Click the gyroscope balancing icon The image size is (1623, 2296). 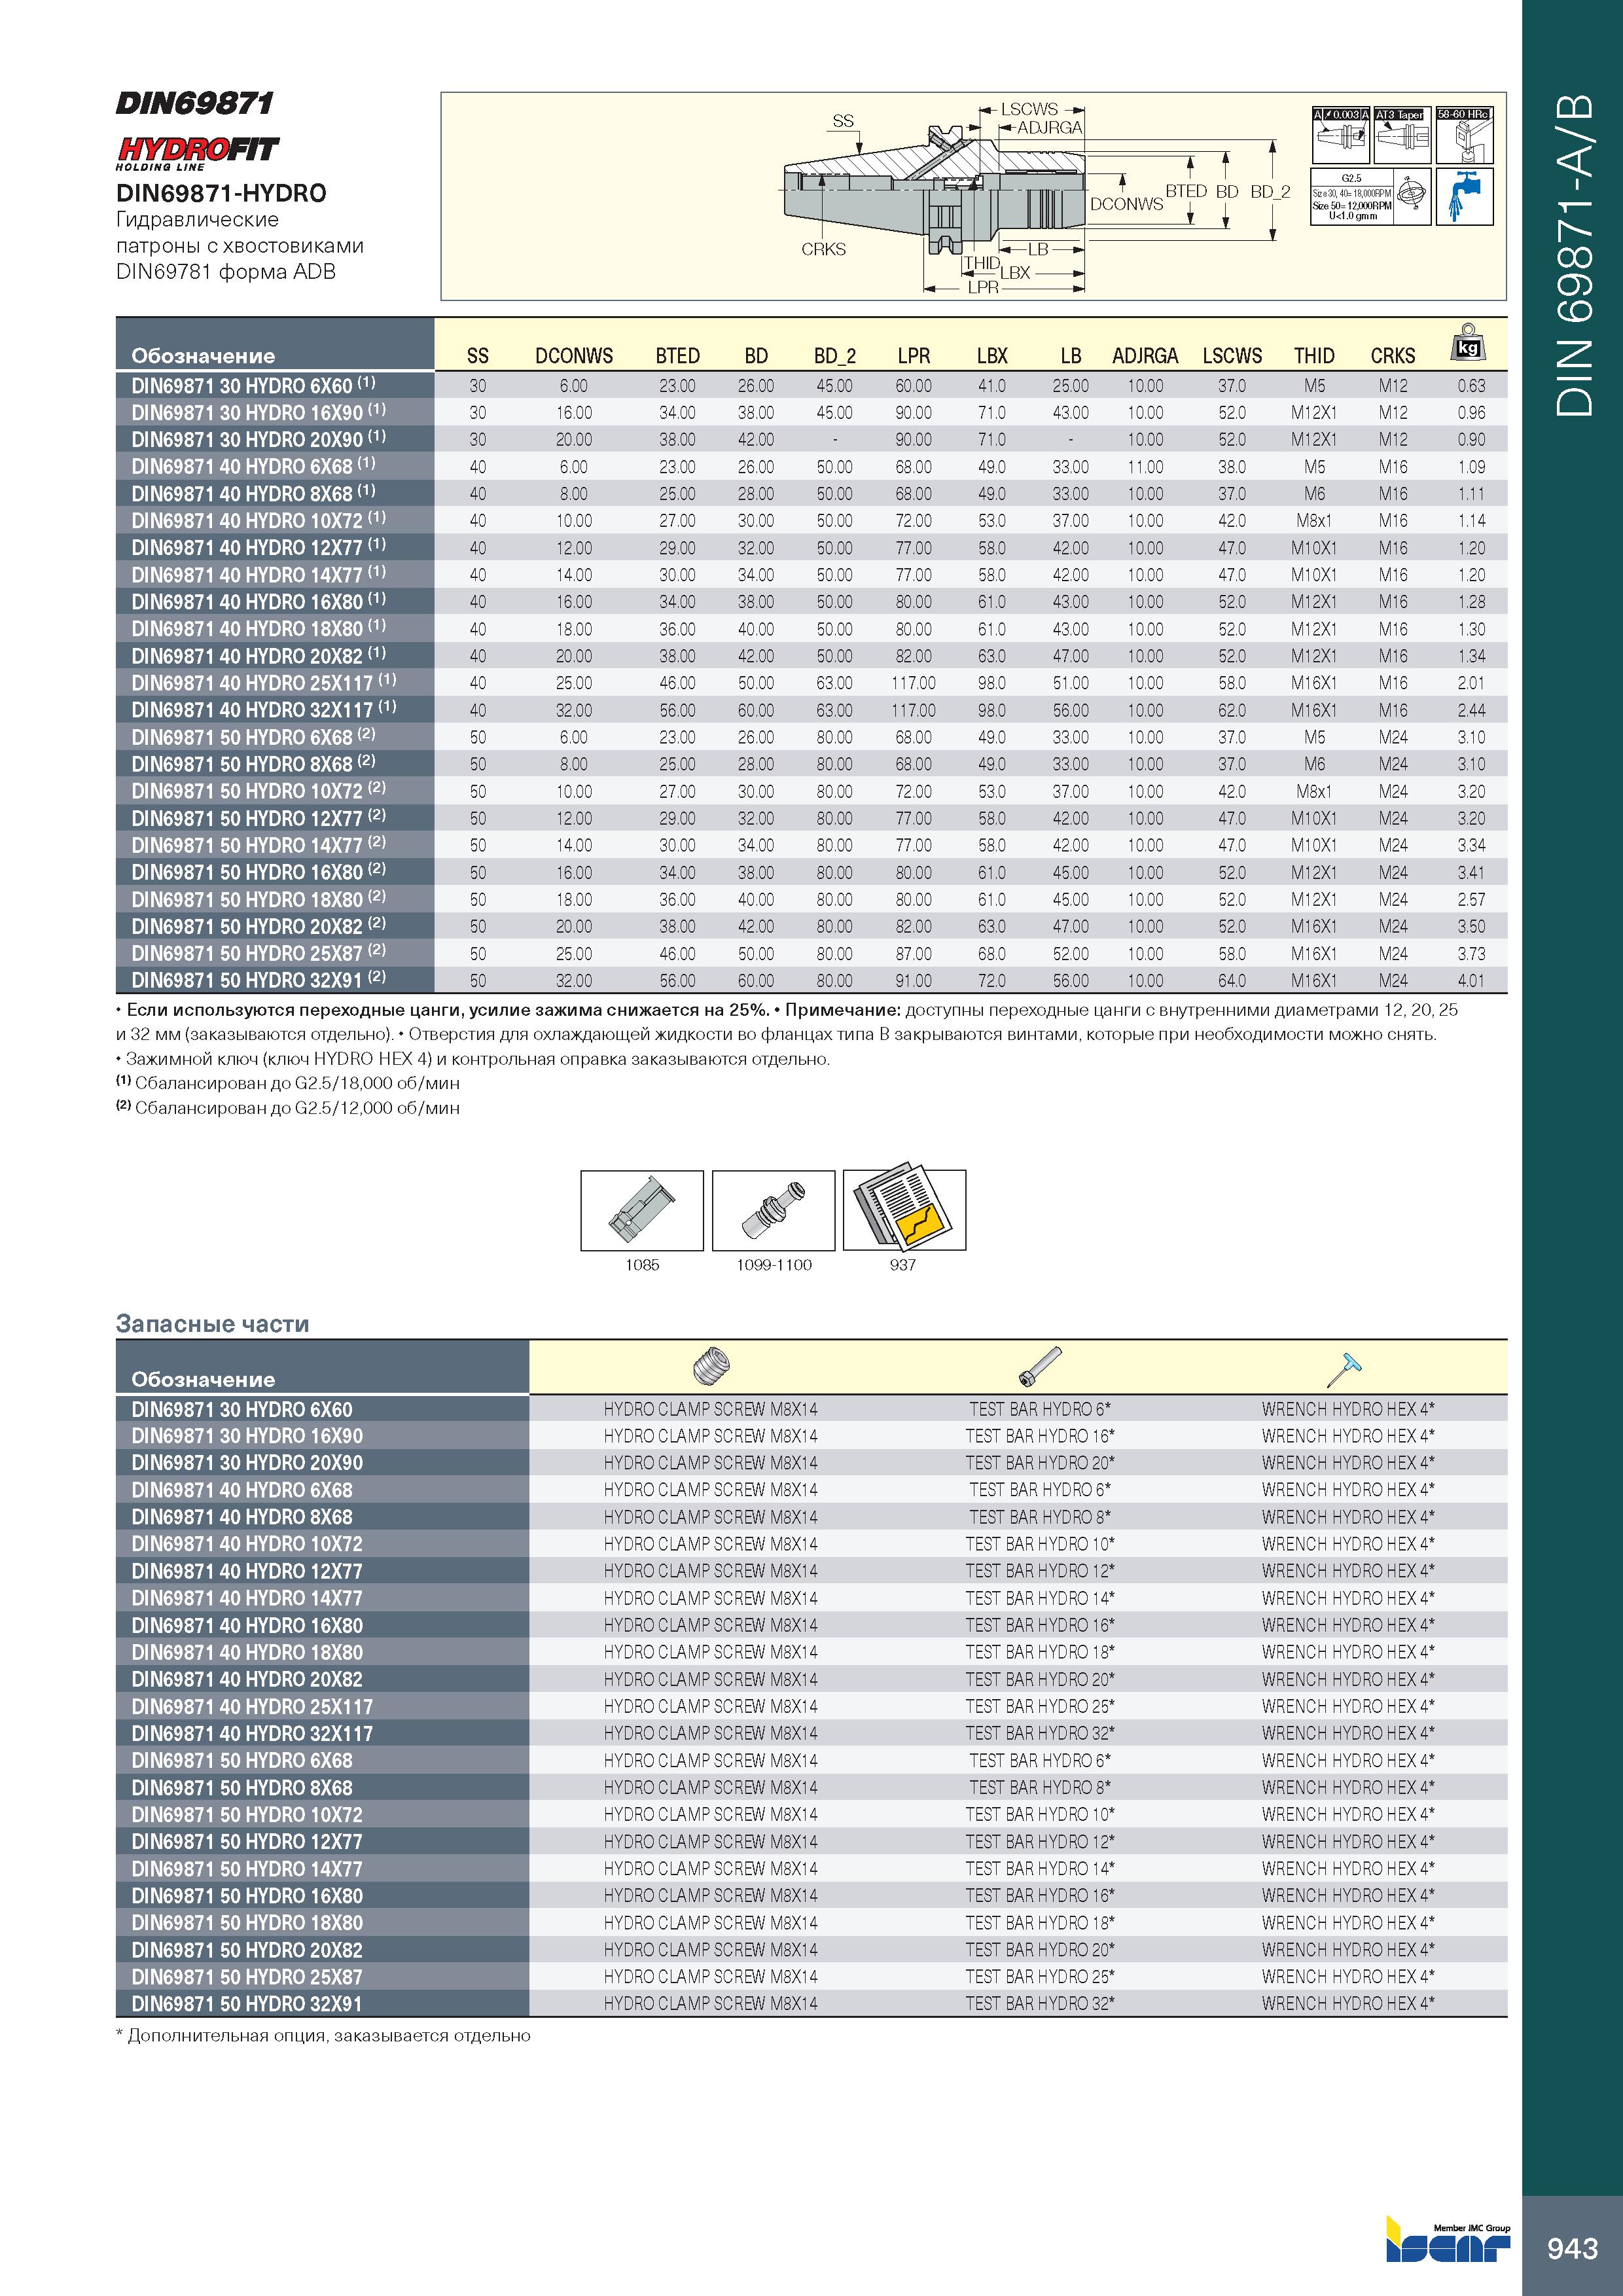pos(1413,196)
